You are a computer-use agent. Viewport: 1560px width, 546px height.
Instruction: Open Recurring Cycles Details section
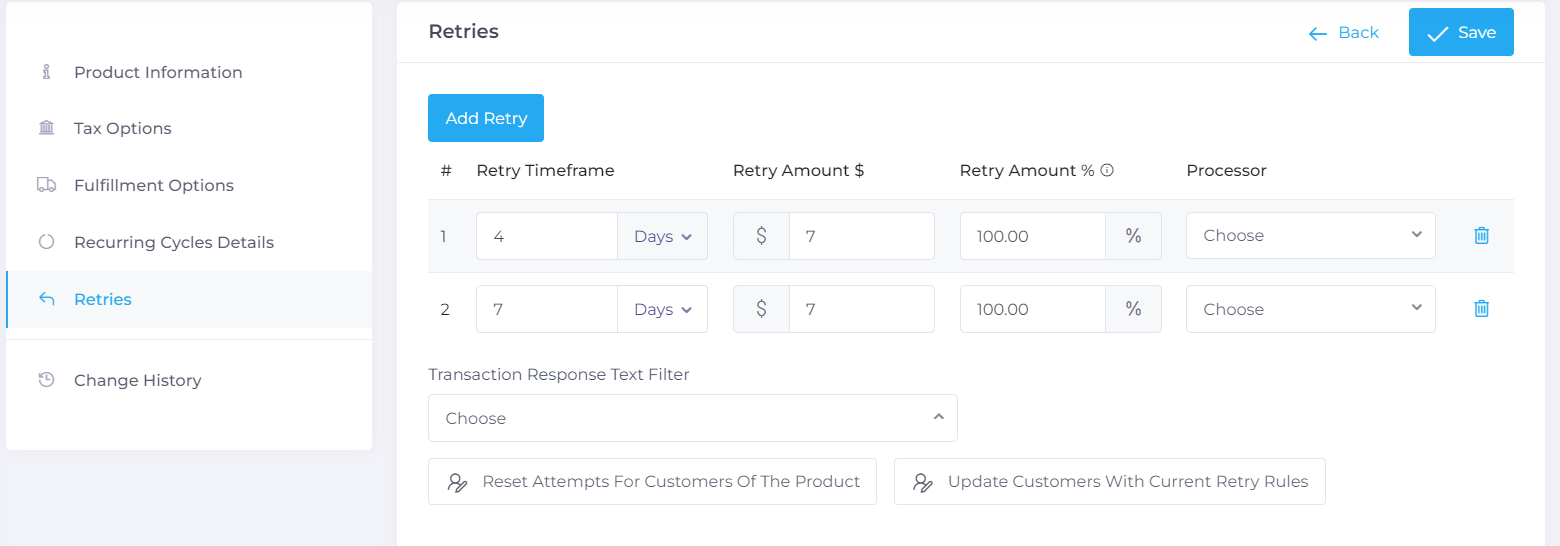(189, 242)
